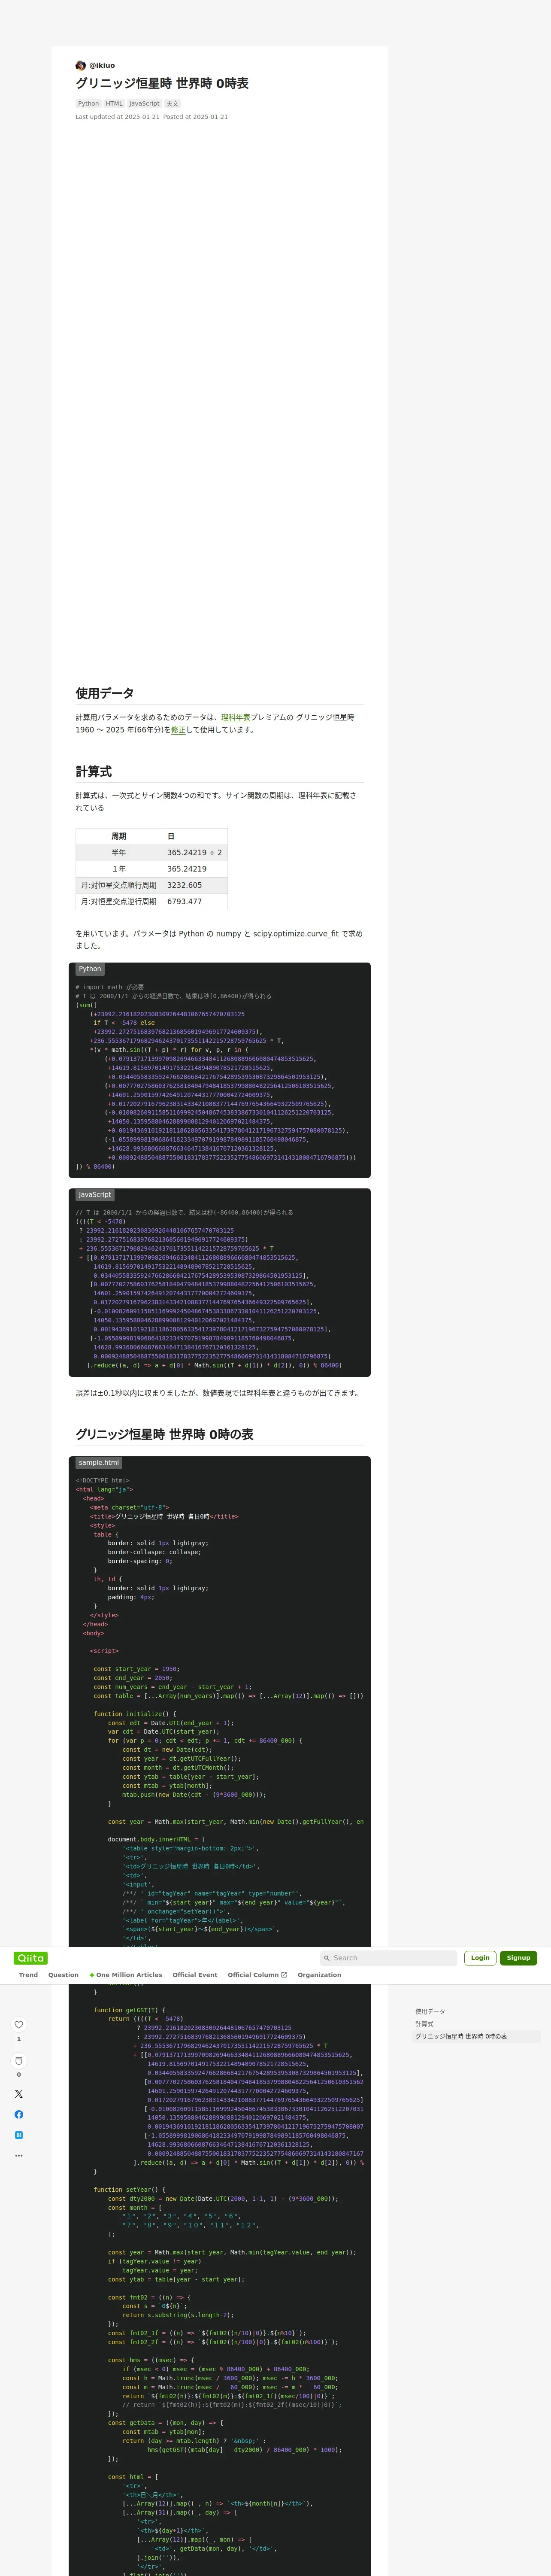Click the star icon beside One Million Articles
The image size is (551, 2576).
(92, 1975)
